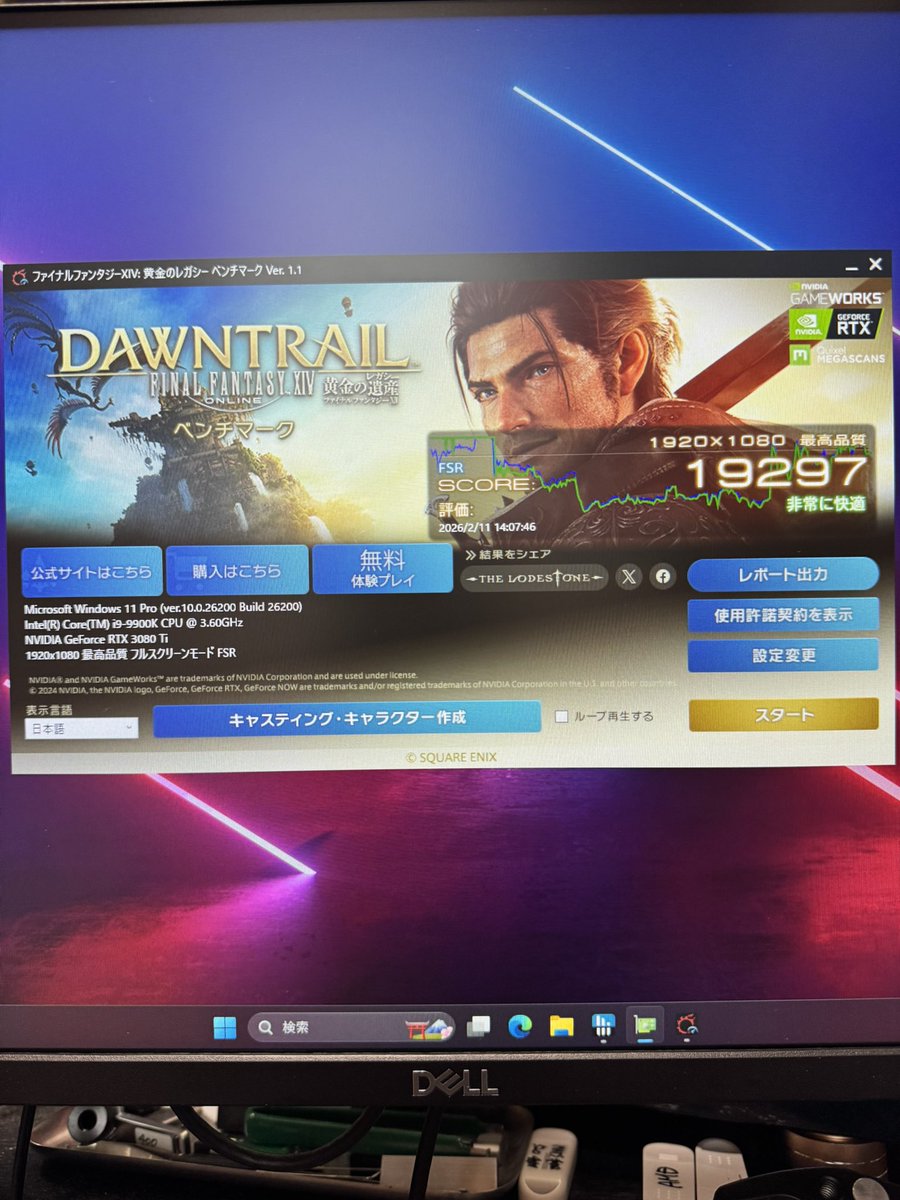This screenshot has width=900, height=1200.
Task: Share result on X (Twitter) icon
Action: pos(628,576)
